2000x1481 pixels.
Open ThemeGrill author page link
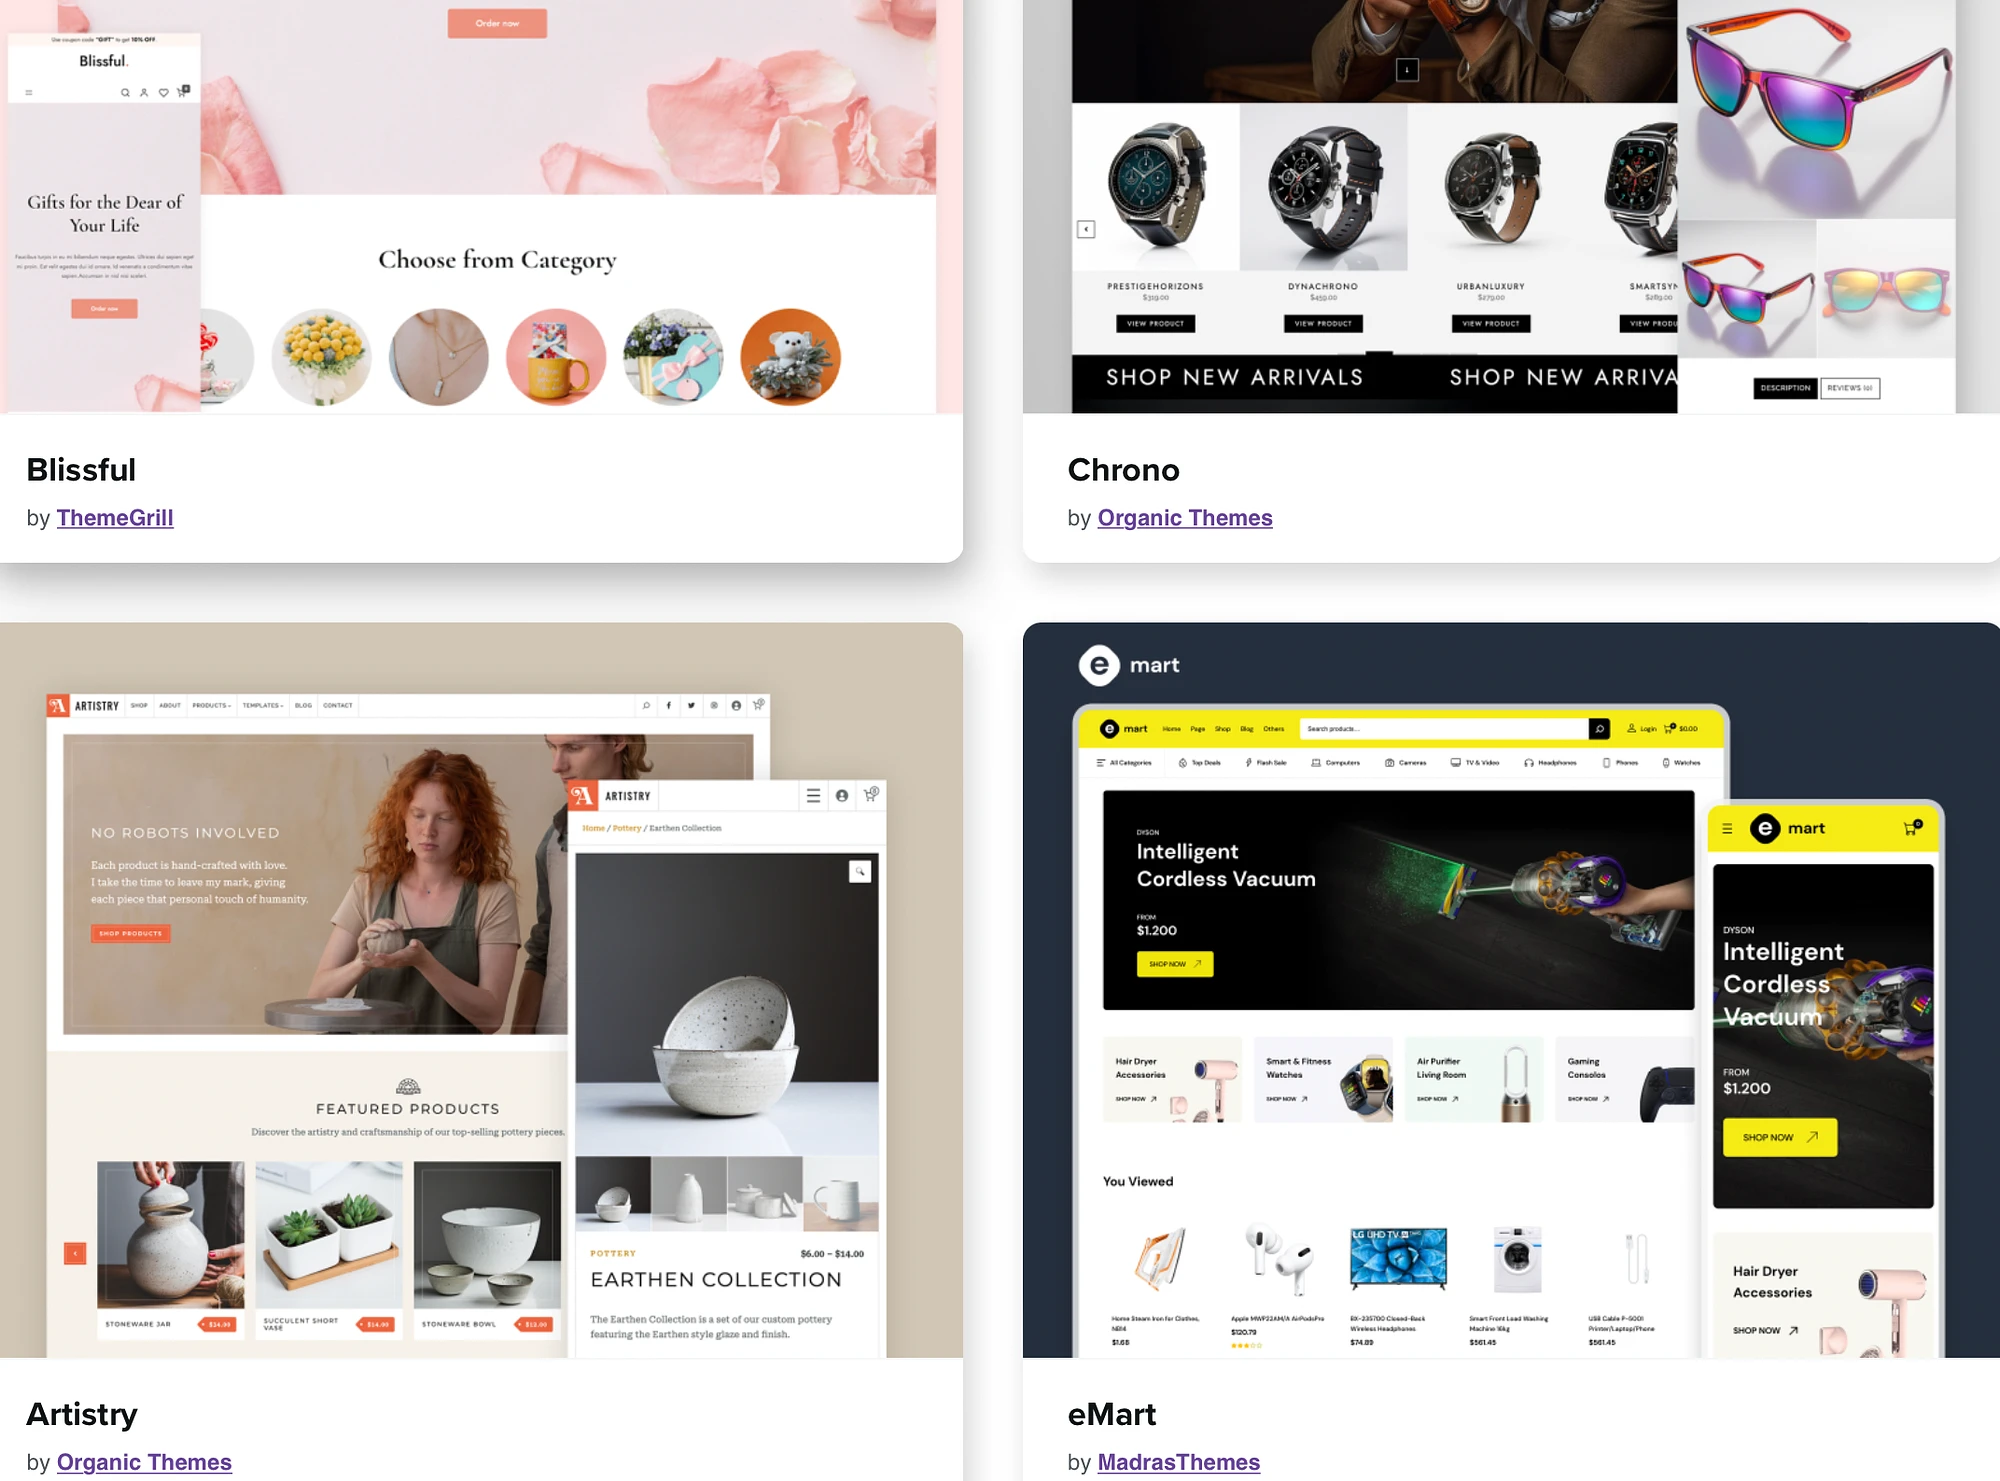point(114,516)
